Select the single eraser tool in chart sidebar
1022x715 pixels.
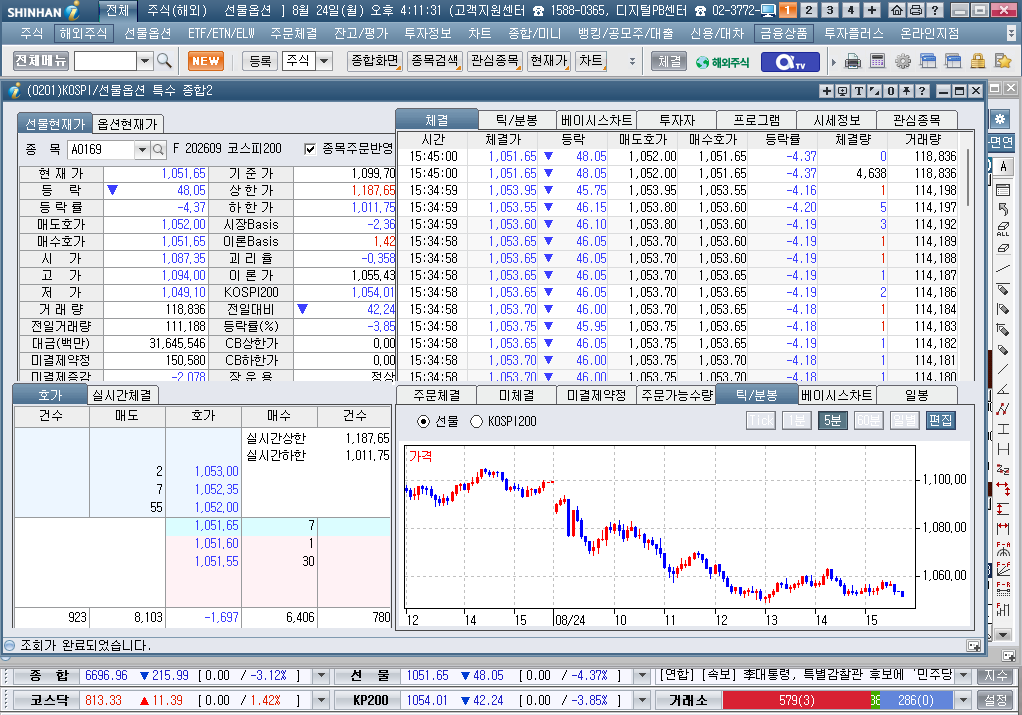pyautogui.click(x=1003, y=248)
